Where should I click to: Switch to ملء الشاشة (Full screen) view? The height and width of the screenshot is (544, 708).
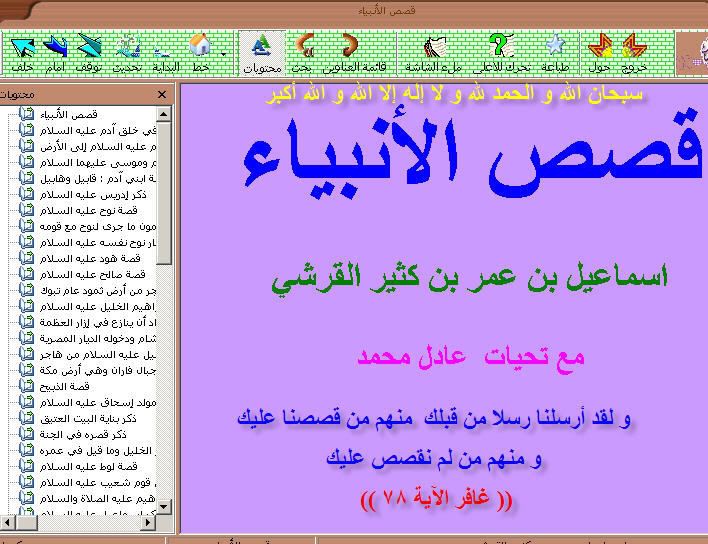click(x=437, y=50)
